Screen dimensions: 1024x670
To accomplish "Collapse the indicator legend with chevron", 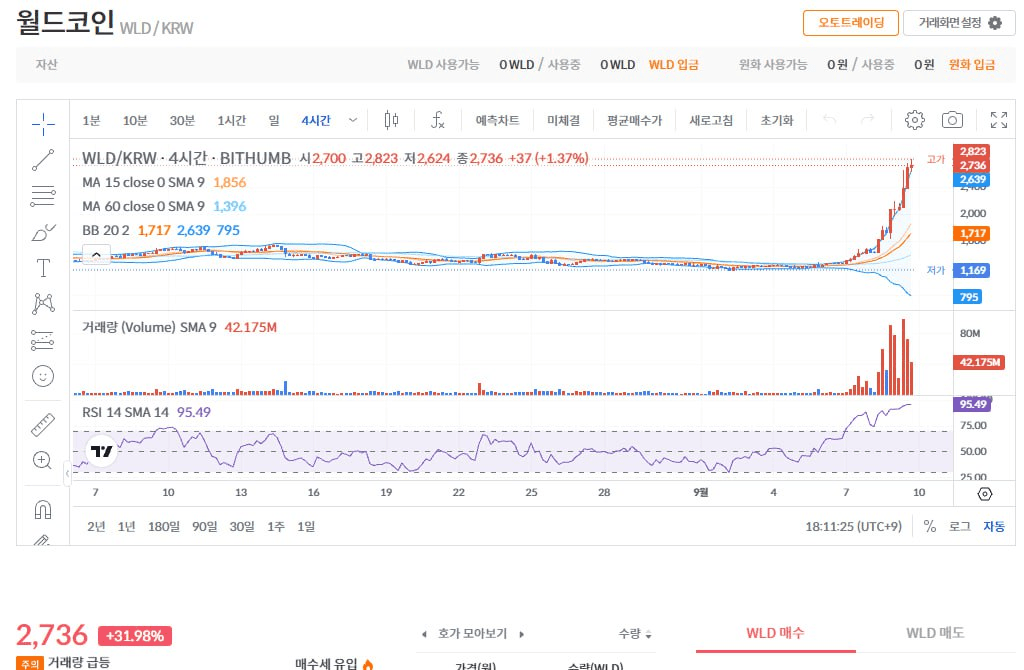I will [x=96, y=255].
